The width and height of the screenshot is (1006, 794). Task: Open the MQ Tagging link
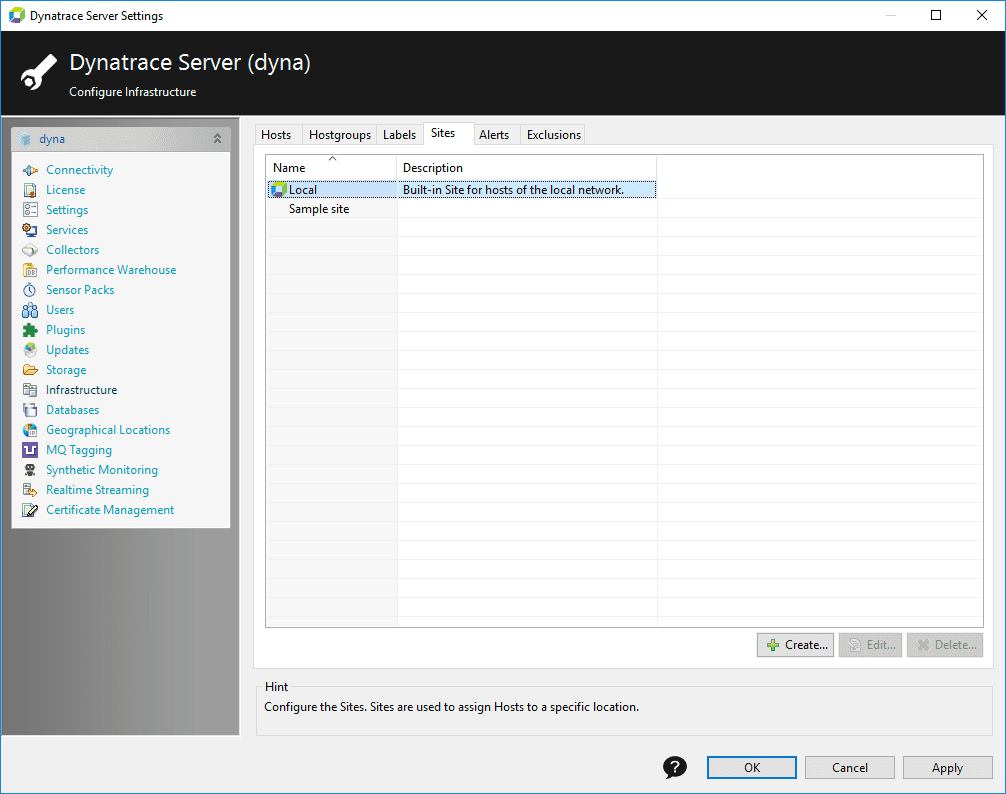[79, 450]
